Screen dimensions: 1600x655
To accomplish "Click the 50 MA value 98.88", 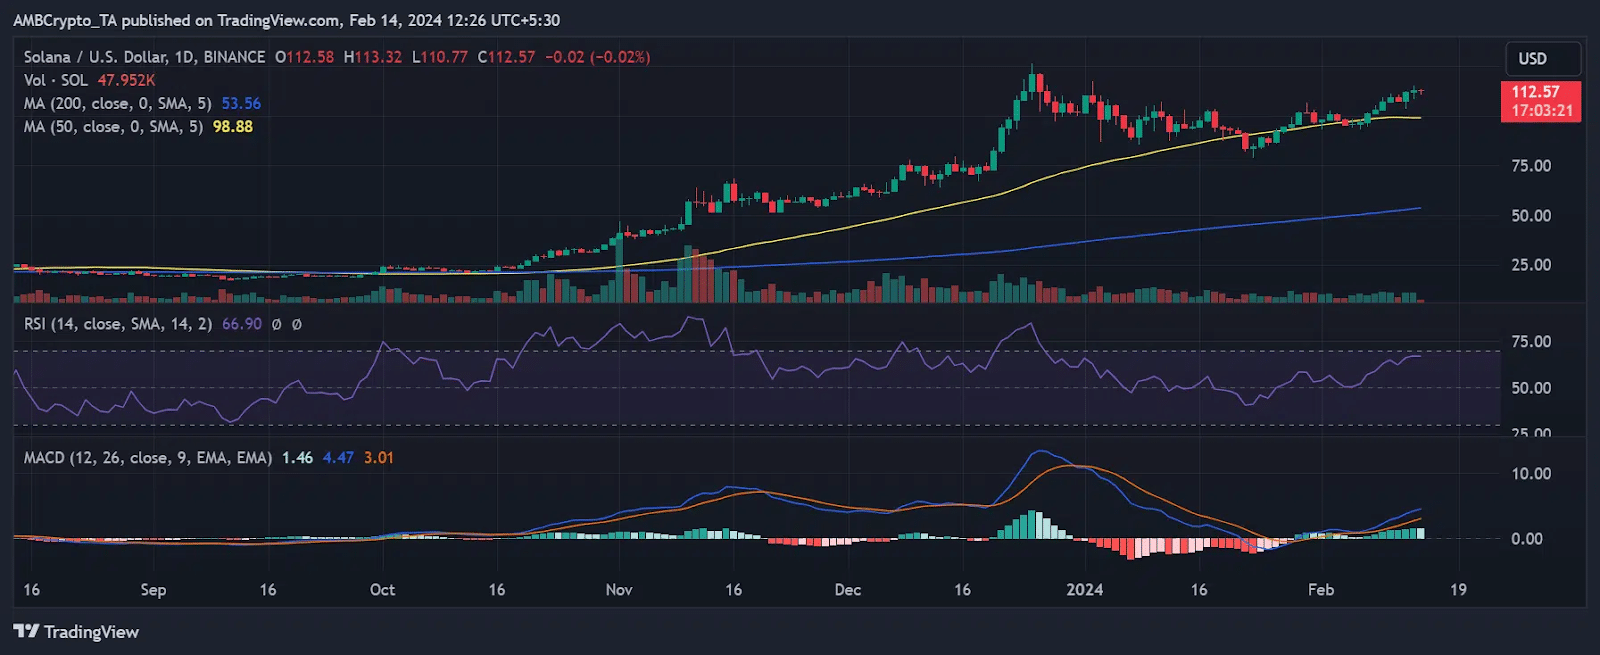I will 233,127.
